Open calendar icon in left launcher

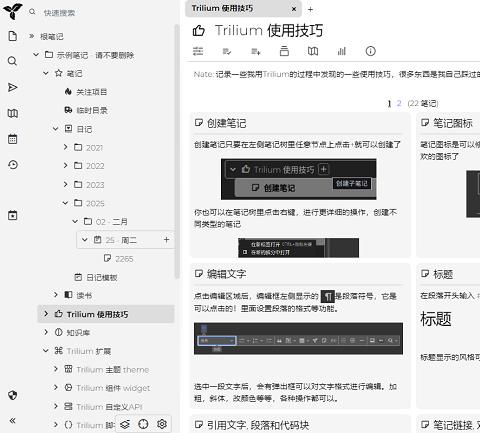pyautogui.click(x=13, y=139)
